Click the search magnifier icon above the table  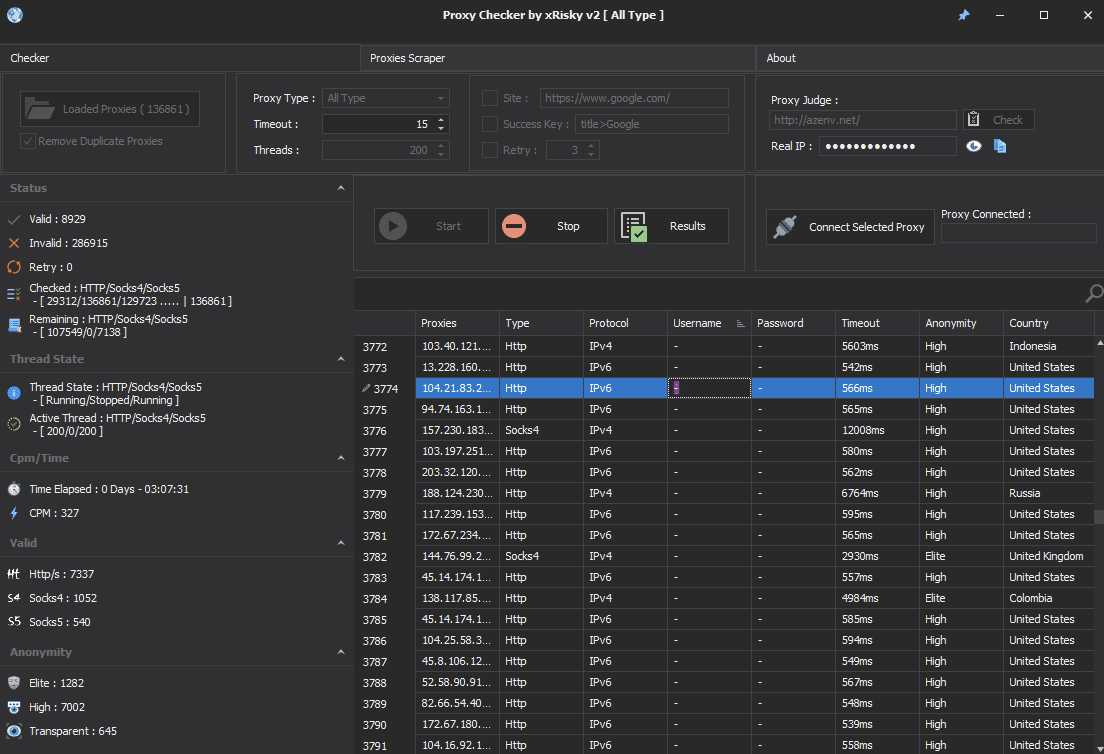pos(1094,294)
